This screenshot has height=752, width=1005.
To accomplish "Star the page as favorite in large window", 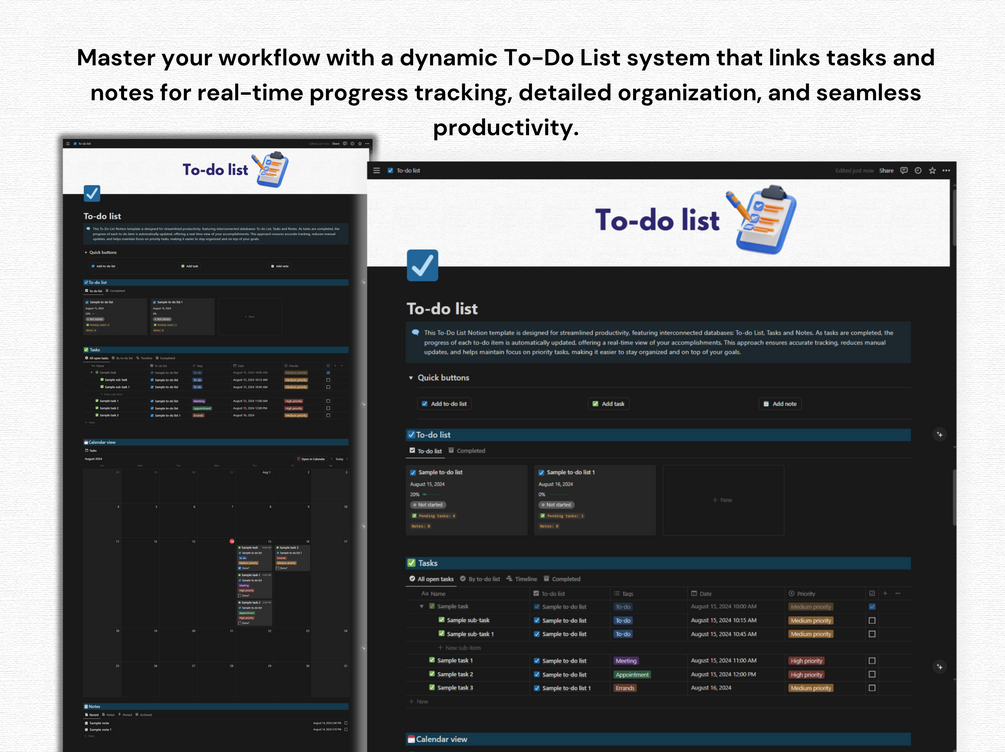I will tap(932, 171).
